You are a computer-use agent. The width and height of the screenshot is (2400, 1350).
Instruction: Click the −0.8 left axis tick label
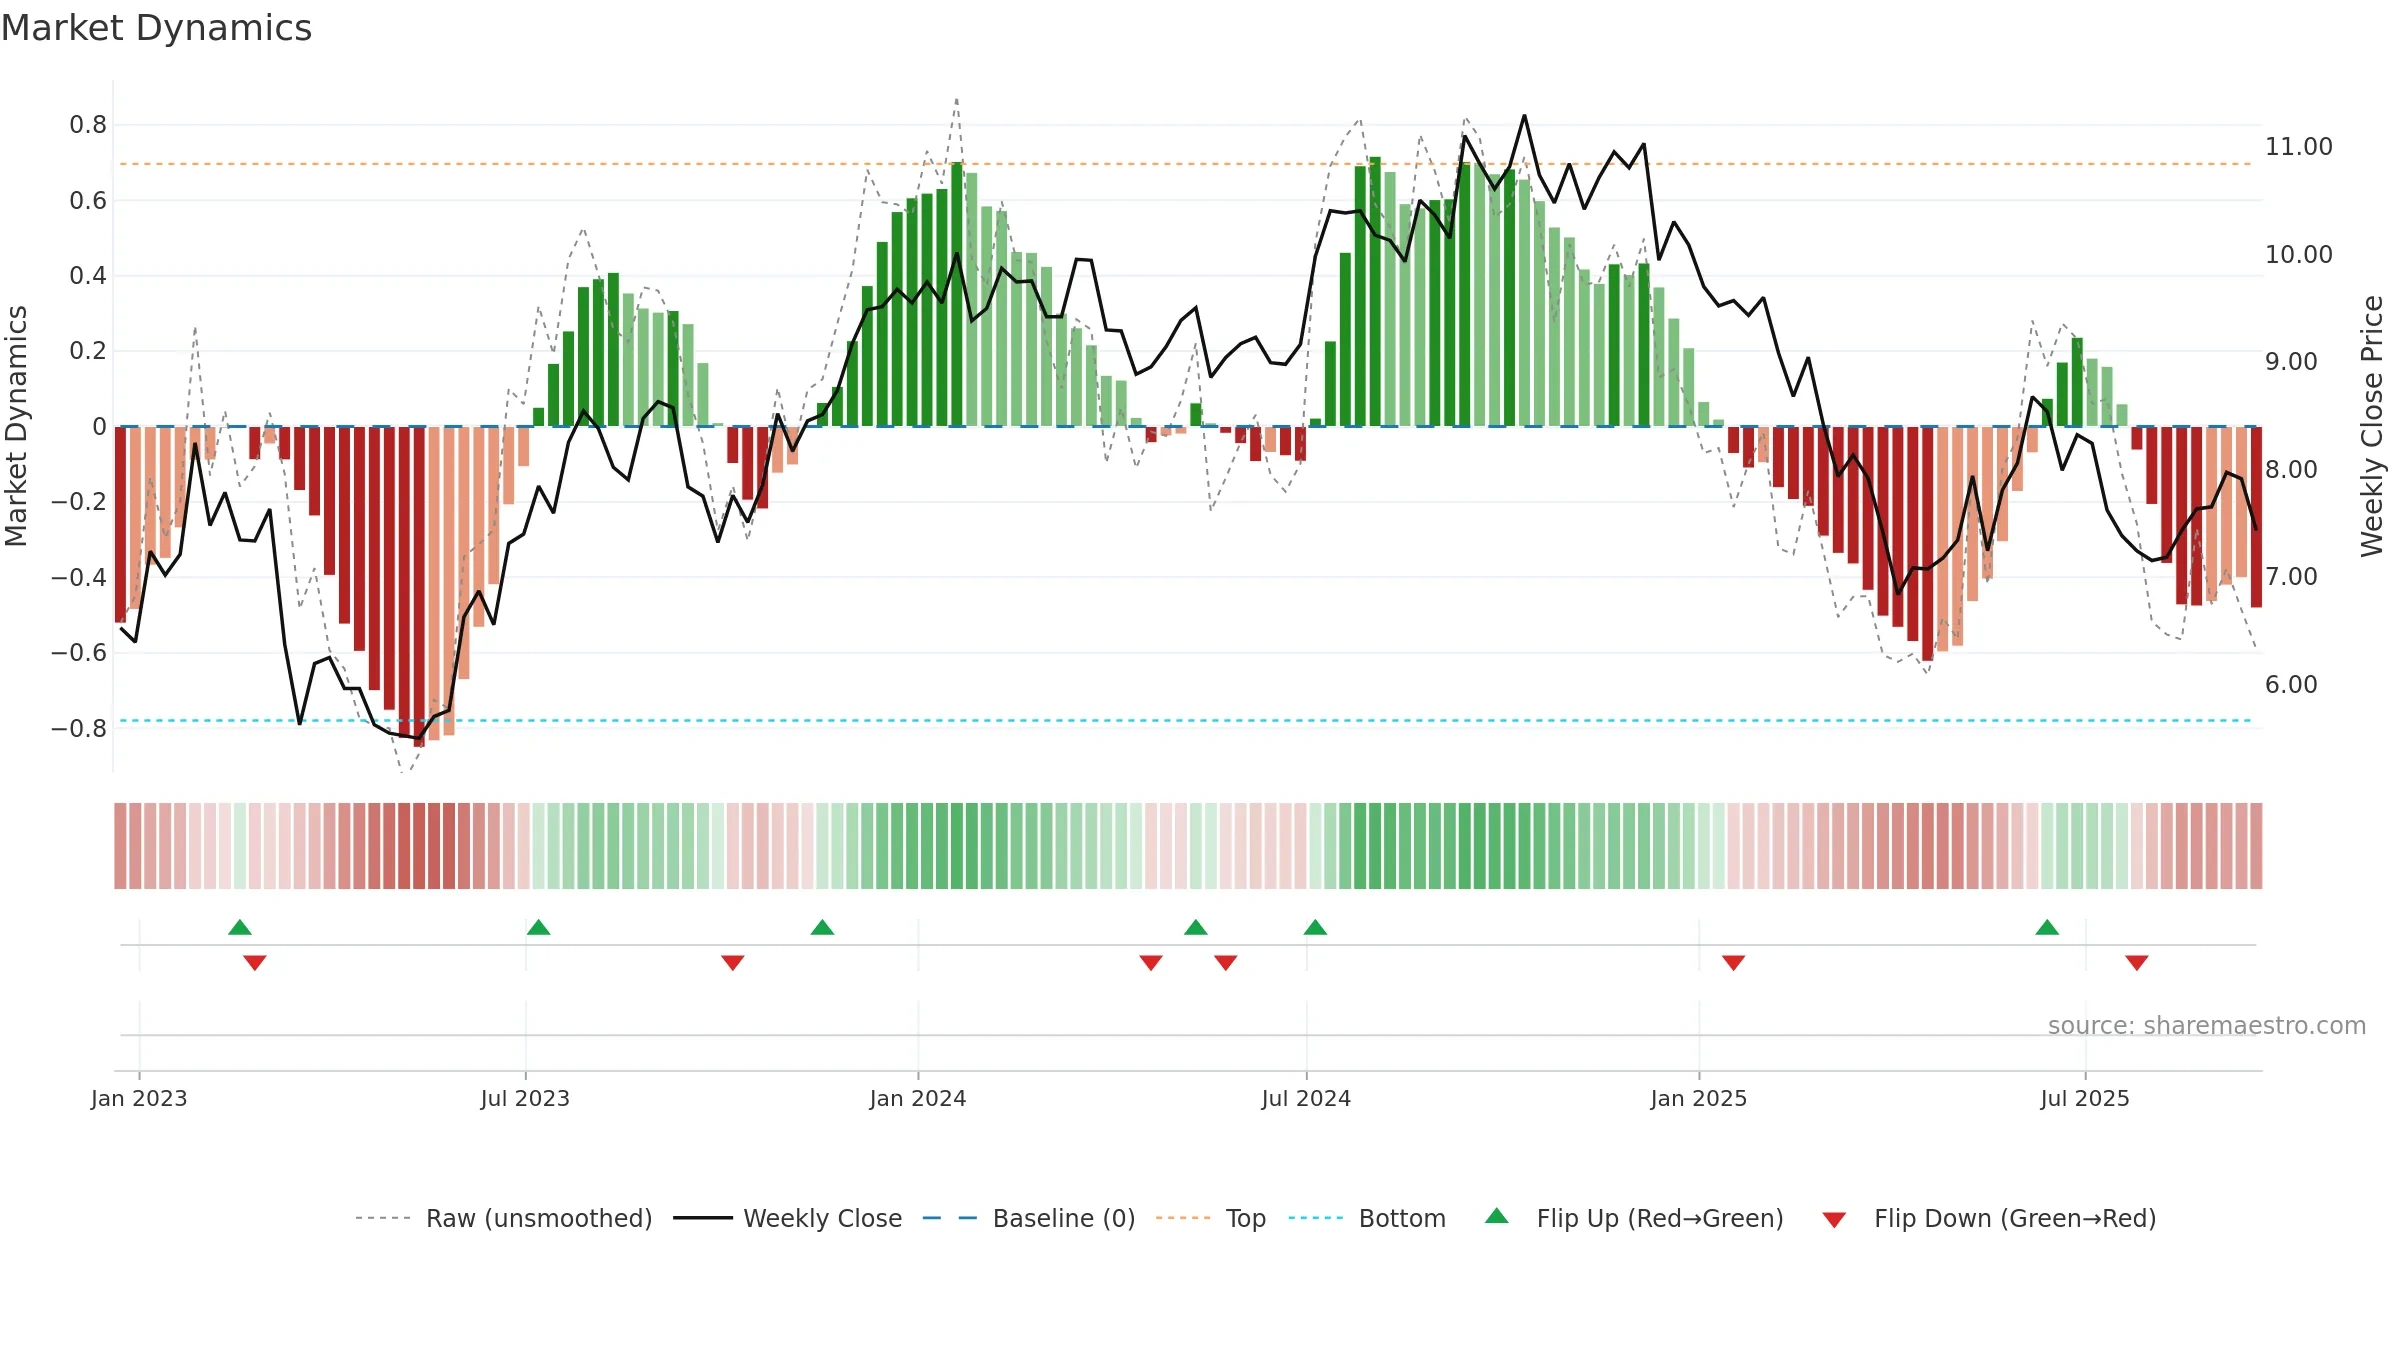coord(79,728)
